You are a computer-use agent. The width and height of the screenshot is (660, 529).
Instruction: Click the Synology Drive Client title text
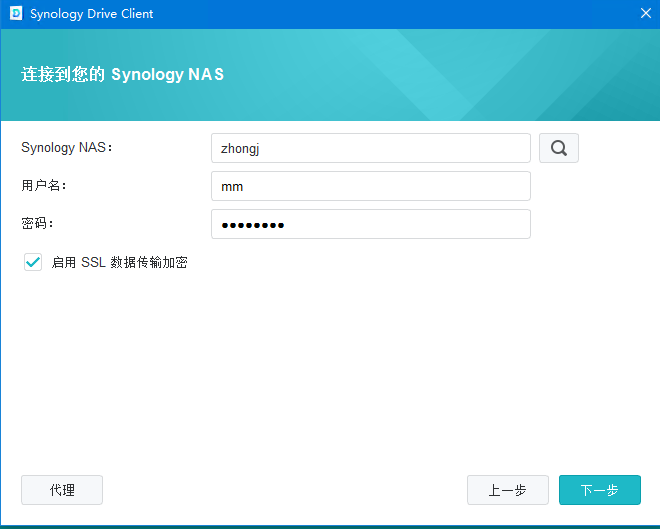(x=91, y=14)
